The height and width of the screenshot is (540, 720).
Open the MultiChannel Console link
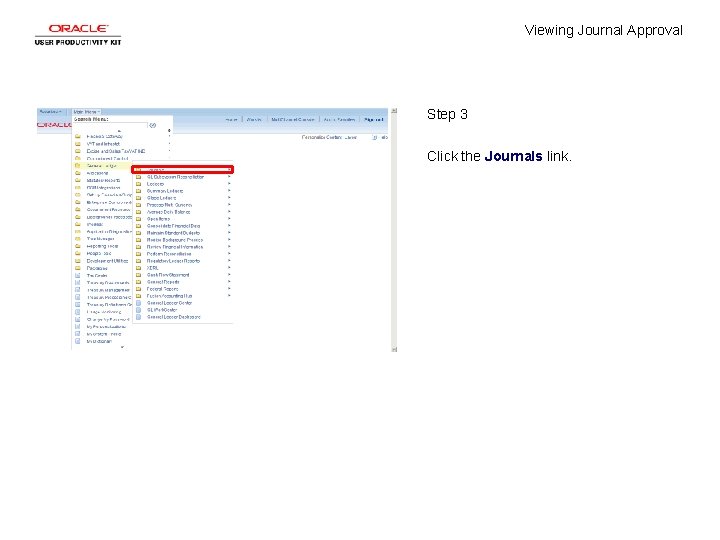293,120
